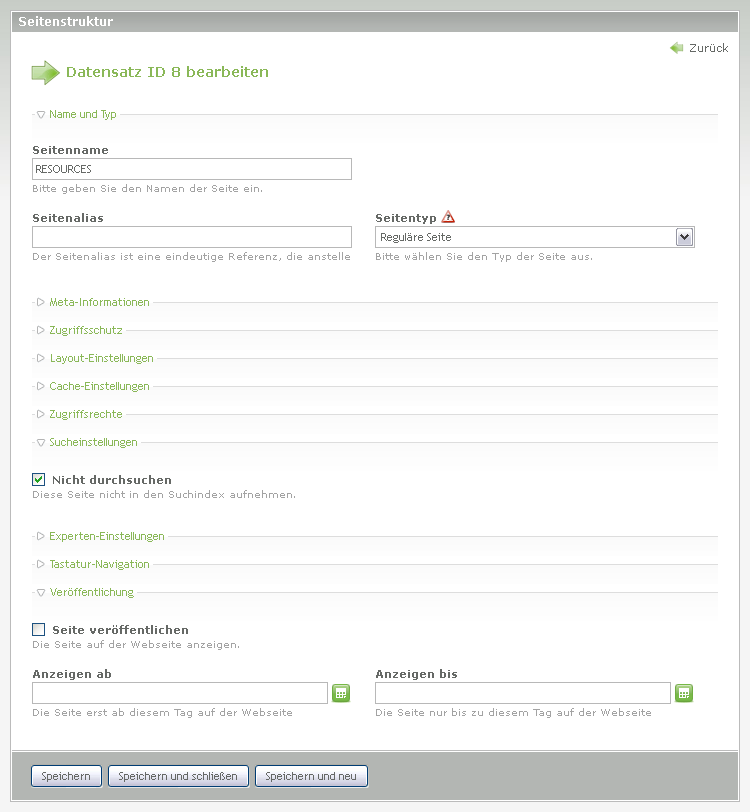Click Speichern und schließen button
750x812 pixels.
[178, 776]
